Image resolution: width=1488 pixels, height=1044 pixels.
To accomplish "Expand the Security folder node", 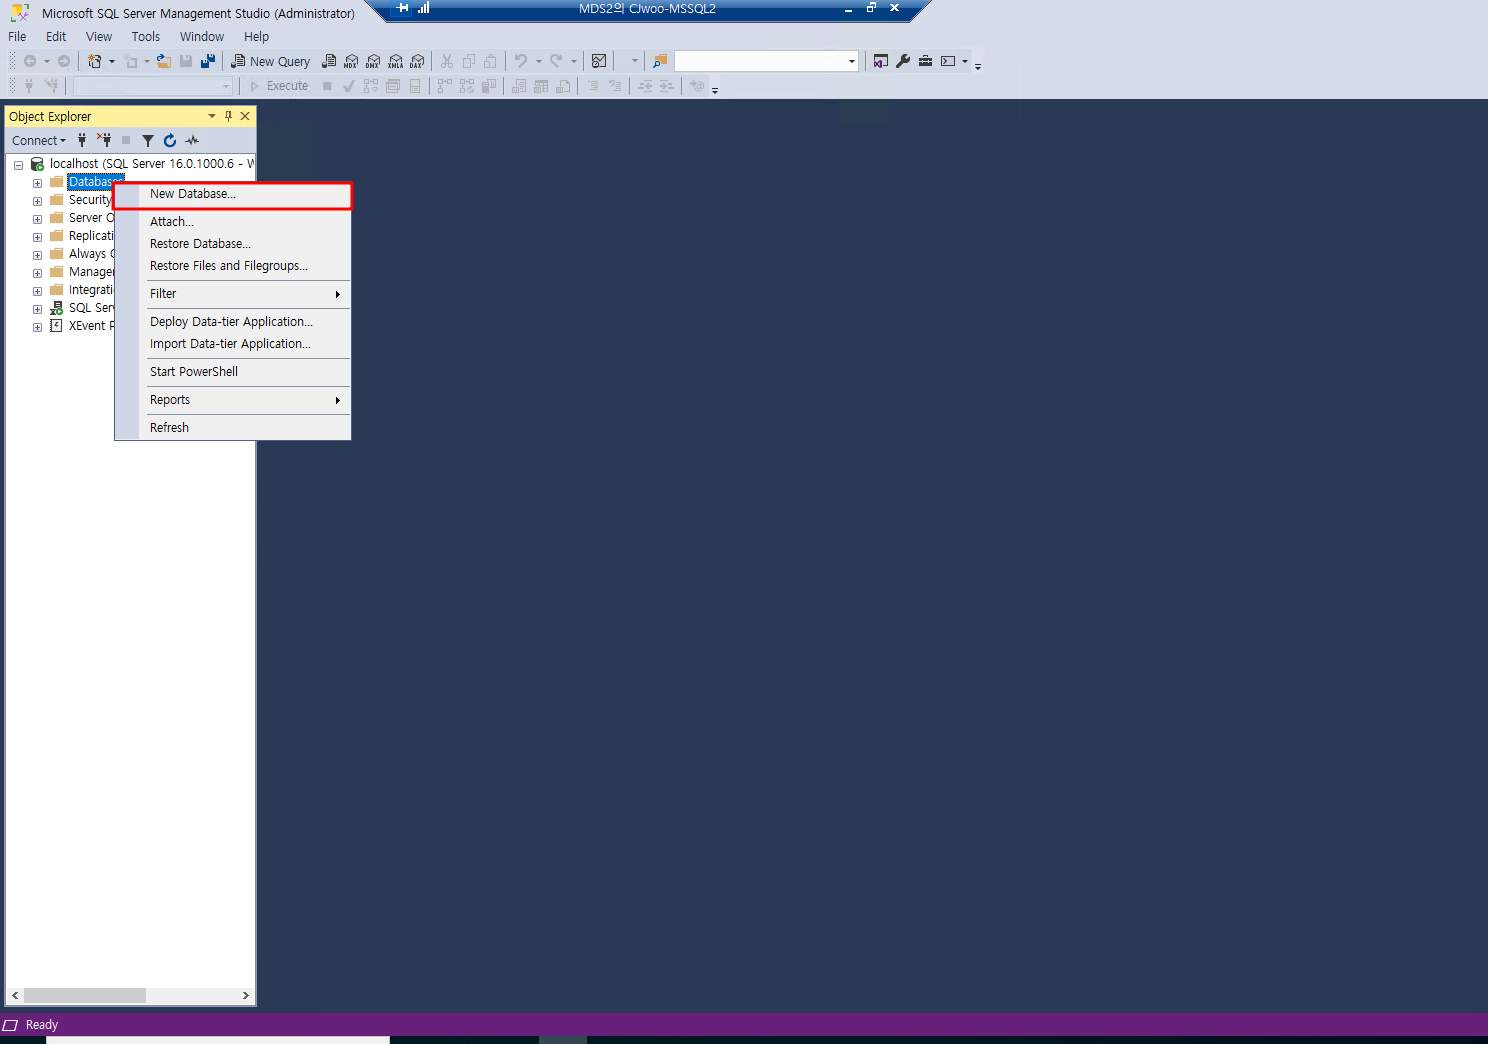I will point(37,201).
